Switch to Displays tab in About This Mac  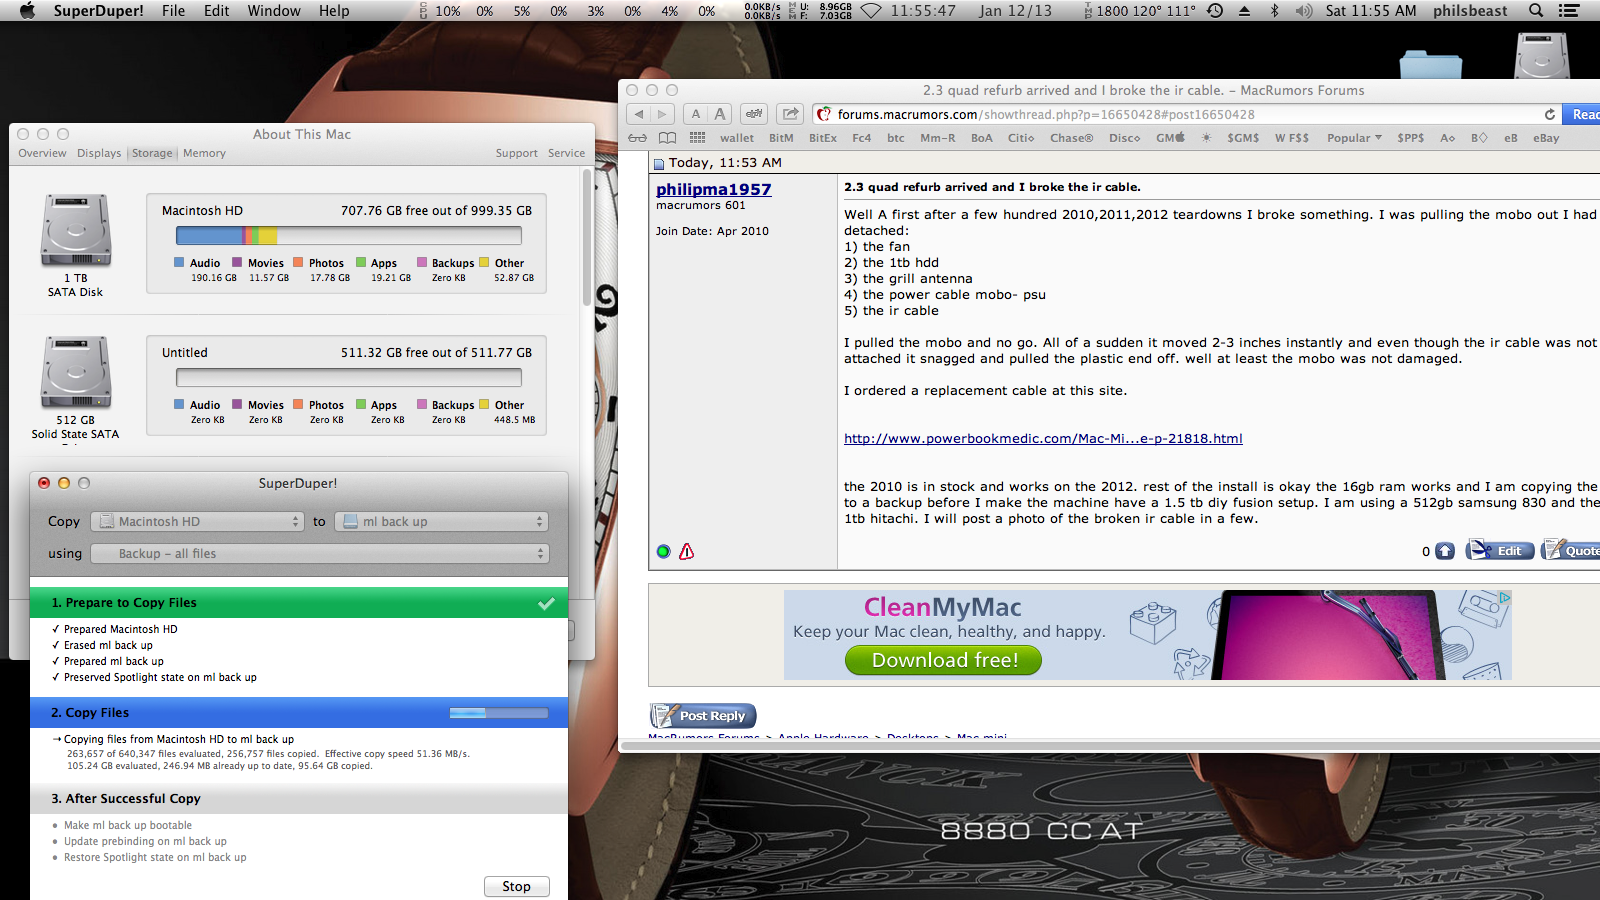tap(99, 153)
